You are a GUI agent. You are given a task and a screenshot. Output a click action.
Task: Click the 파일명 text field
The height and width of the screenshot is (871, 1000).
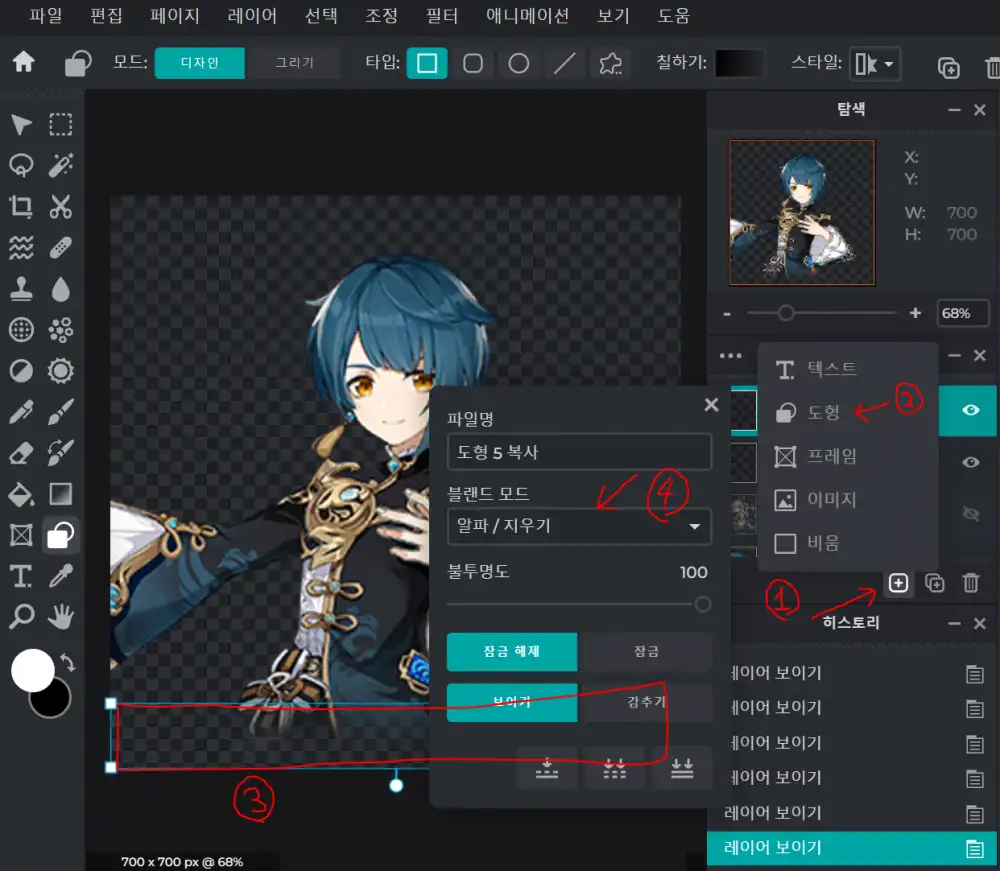pyautogui.click(x=579, y=452)
